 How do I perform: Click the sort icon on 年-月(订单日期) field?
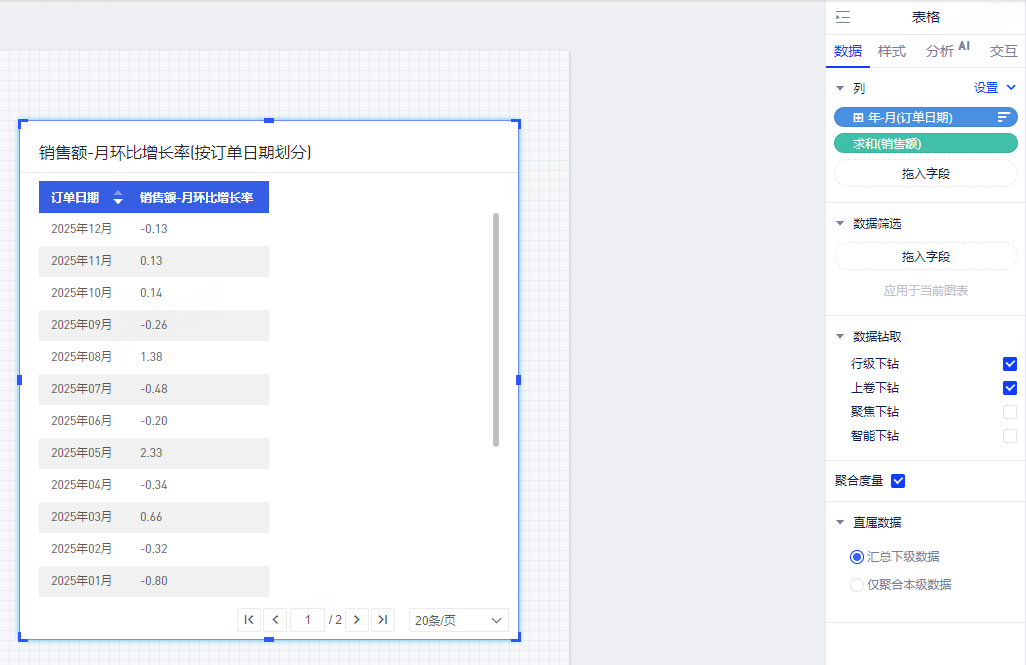click(x=1003, y=117)
